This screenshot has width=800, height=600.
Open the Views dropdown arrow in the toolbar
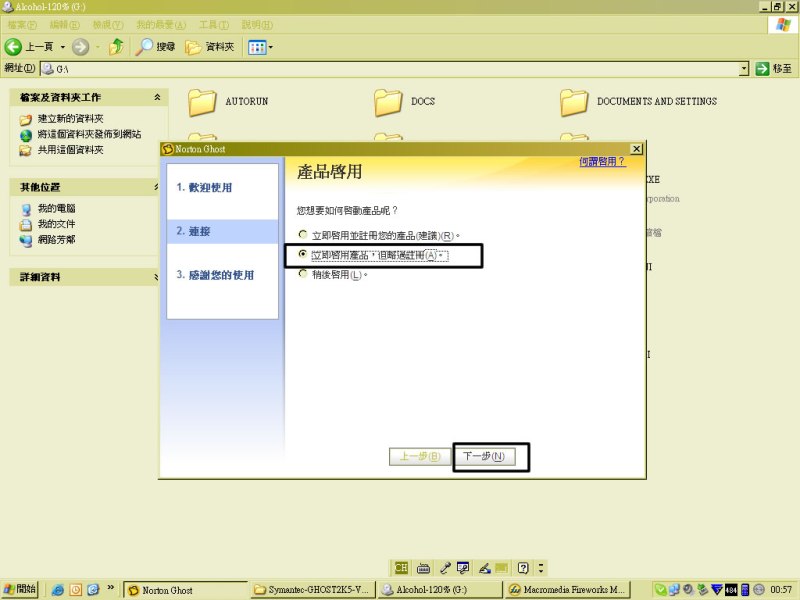(270, 47)
